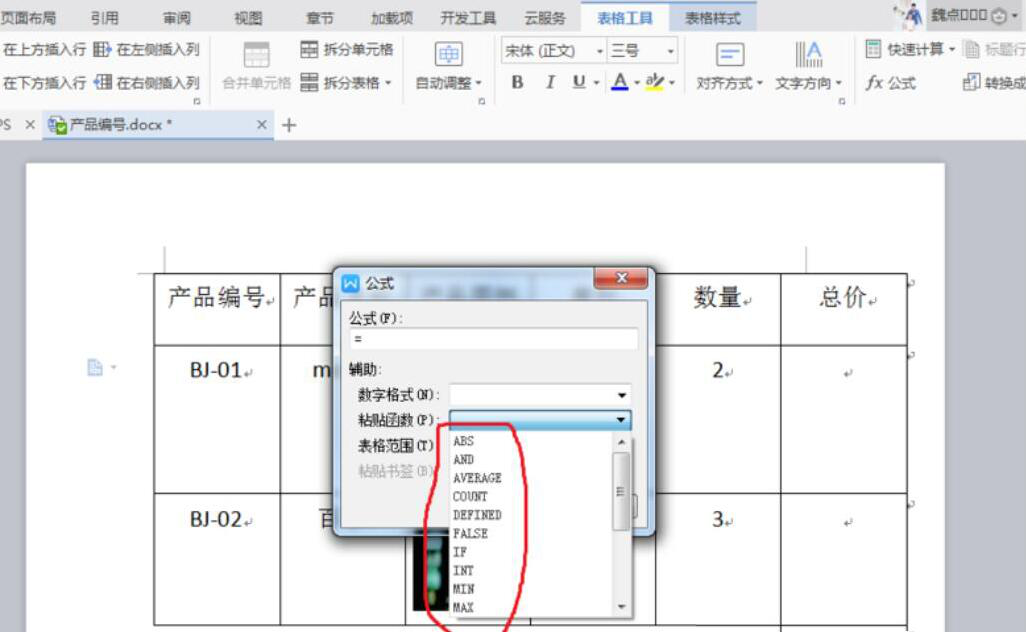1026x632 pixels.
Task: Switch to the 加载项 ribbon tab
Action: (x=392, y=18)
